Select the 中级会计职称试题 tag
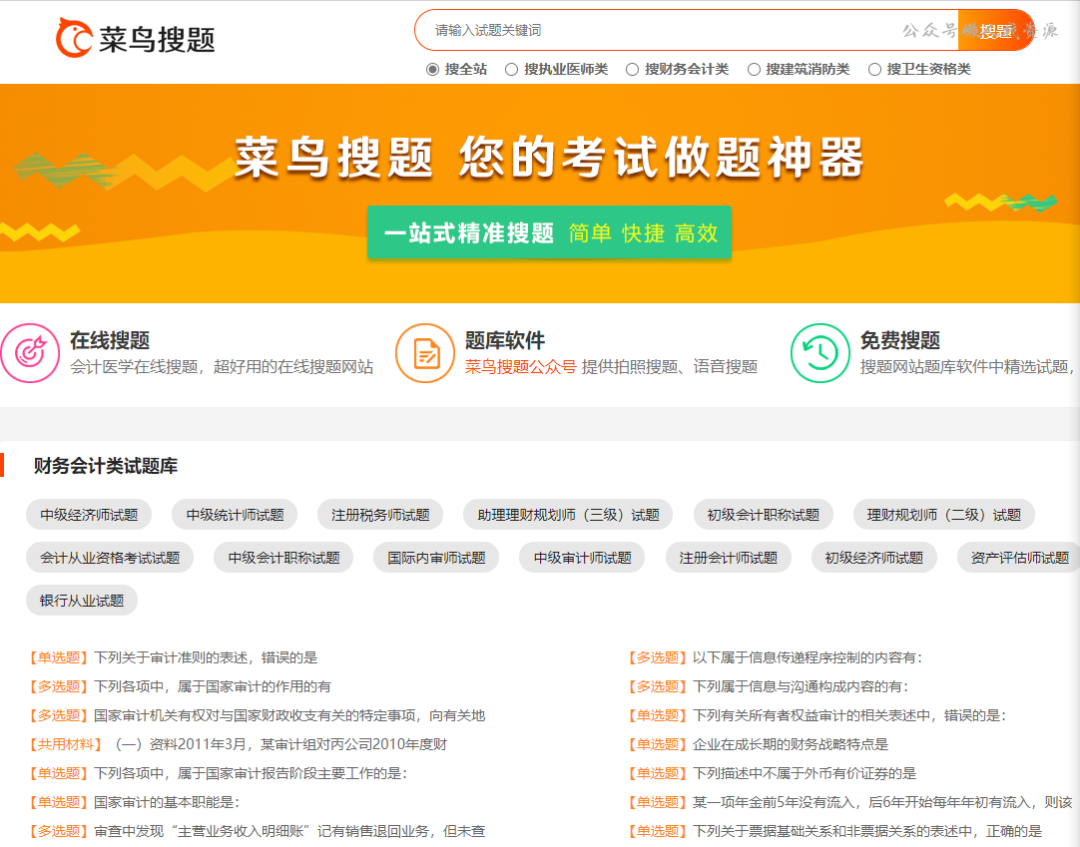The height and width of the screenshot is (847, 1080). point(284,558)
